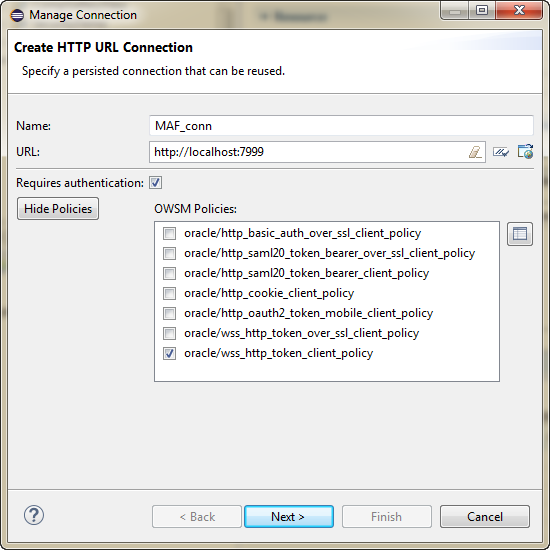
Task: Click the Name field containing MAF_conn
Action: click(341, 126)
